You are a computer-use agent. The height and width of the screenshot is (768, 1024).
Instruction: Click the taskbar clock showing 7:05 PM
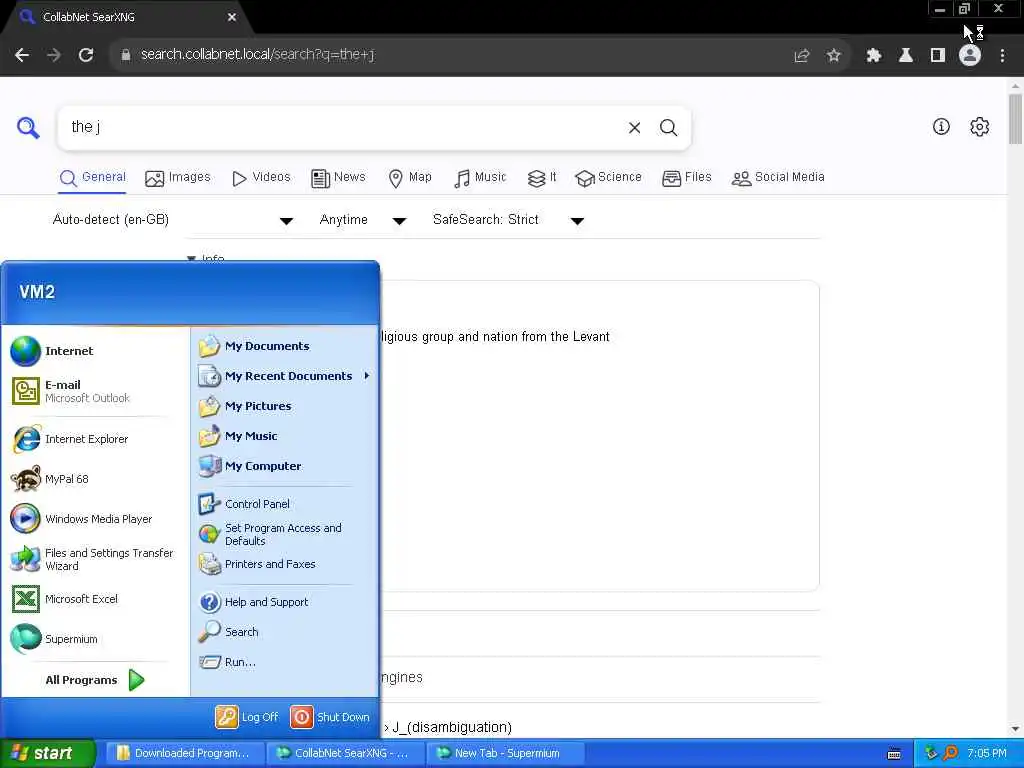coord(986,754)
